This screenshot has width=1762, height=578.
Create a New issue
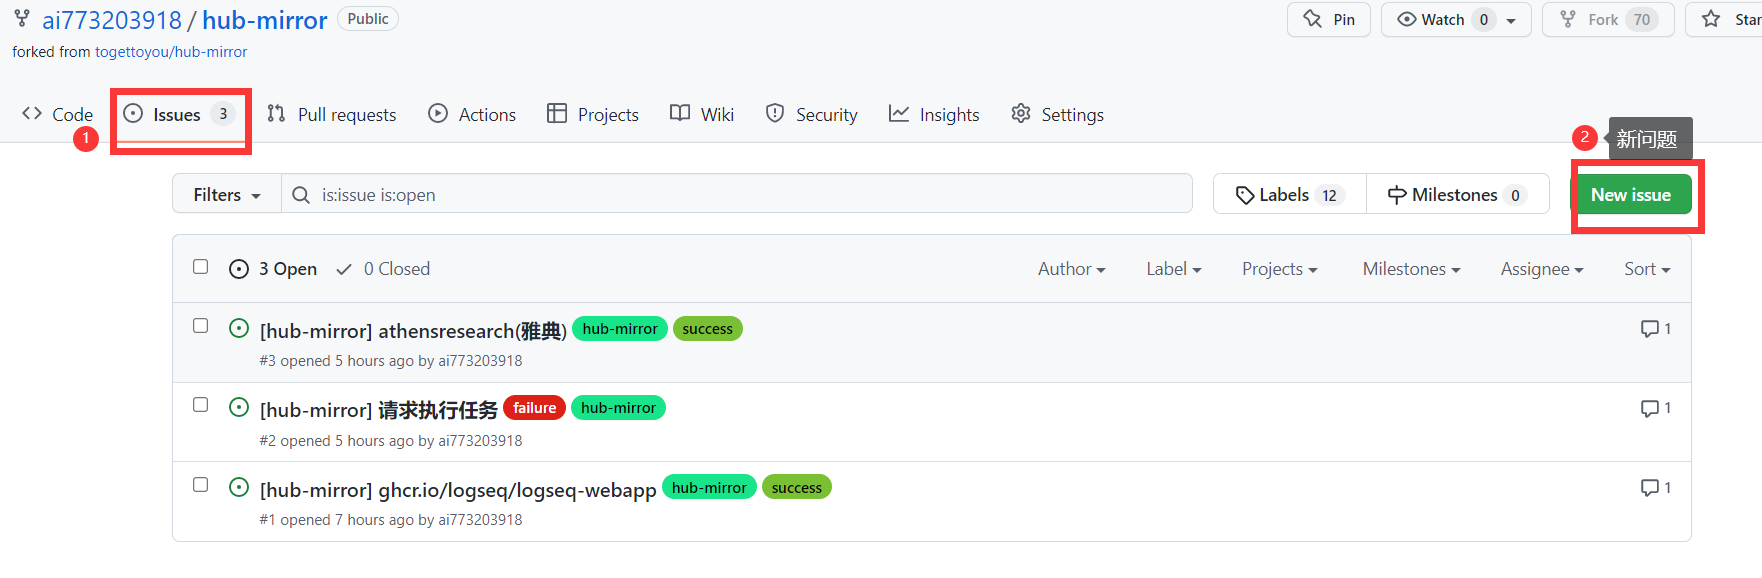pyautogui.click(x=1631, y=195)
